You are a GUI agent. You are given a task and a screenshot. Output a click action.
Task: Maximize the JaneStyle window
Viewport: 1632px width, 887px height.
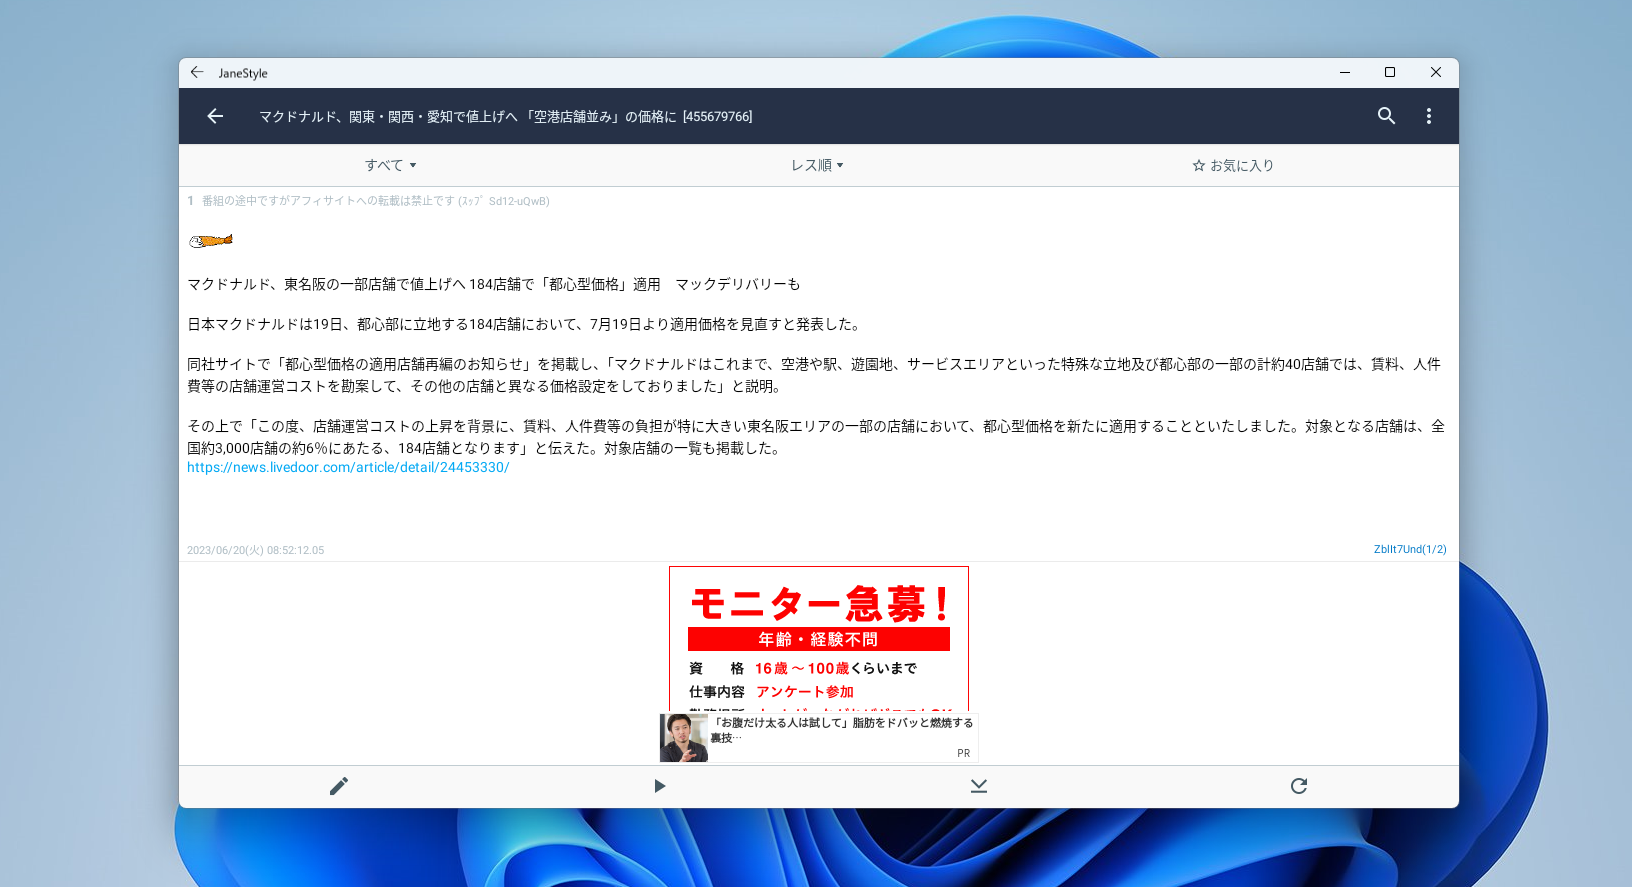pos(1390,72)
